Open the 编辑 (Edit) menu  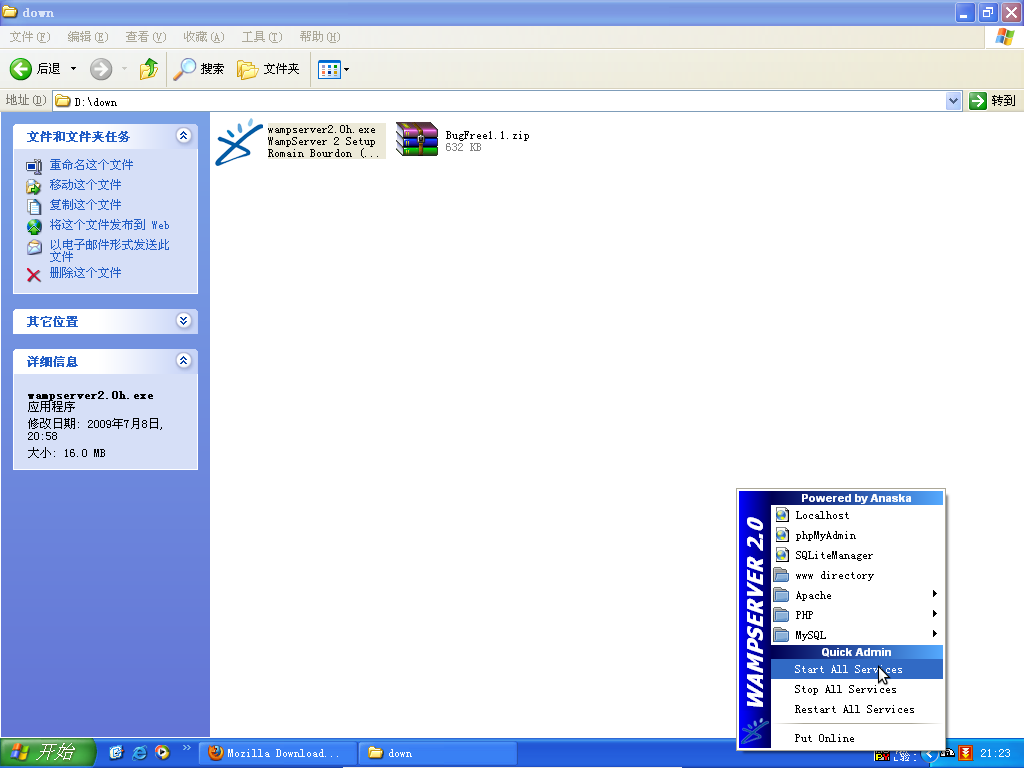pyautogui.click(x=88, y=37)
